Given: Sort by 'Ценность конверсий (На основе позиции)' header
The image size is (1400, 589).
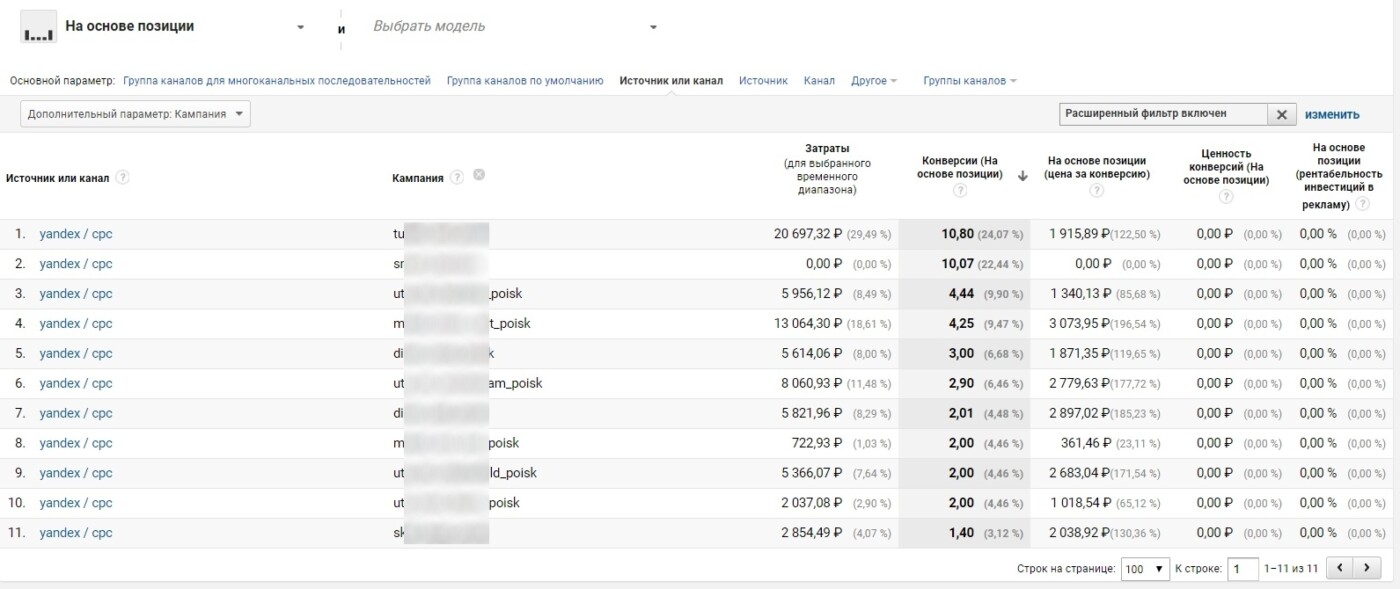Looking at the screenshot, I should pos(1226,167).
